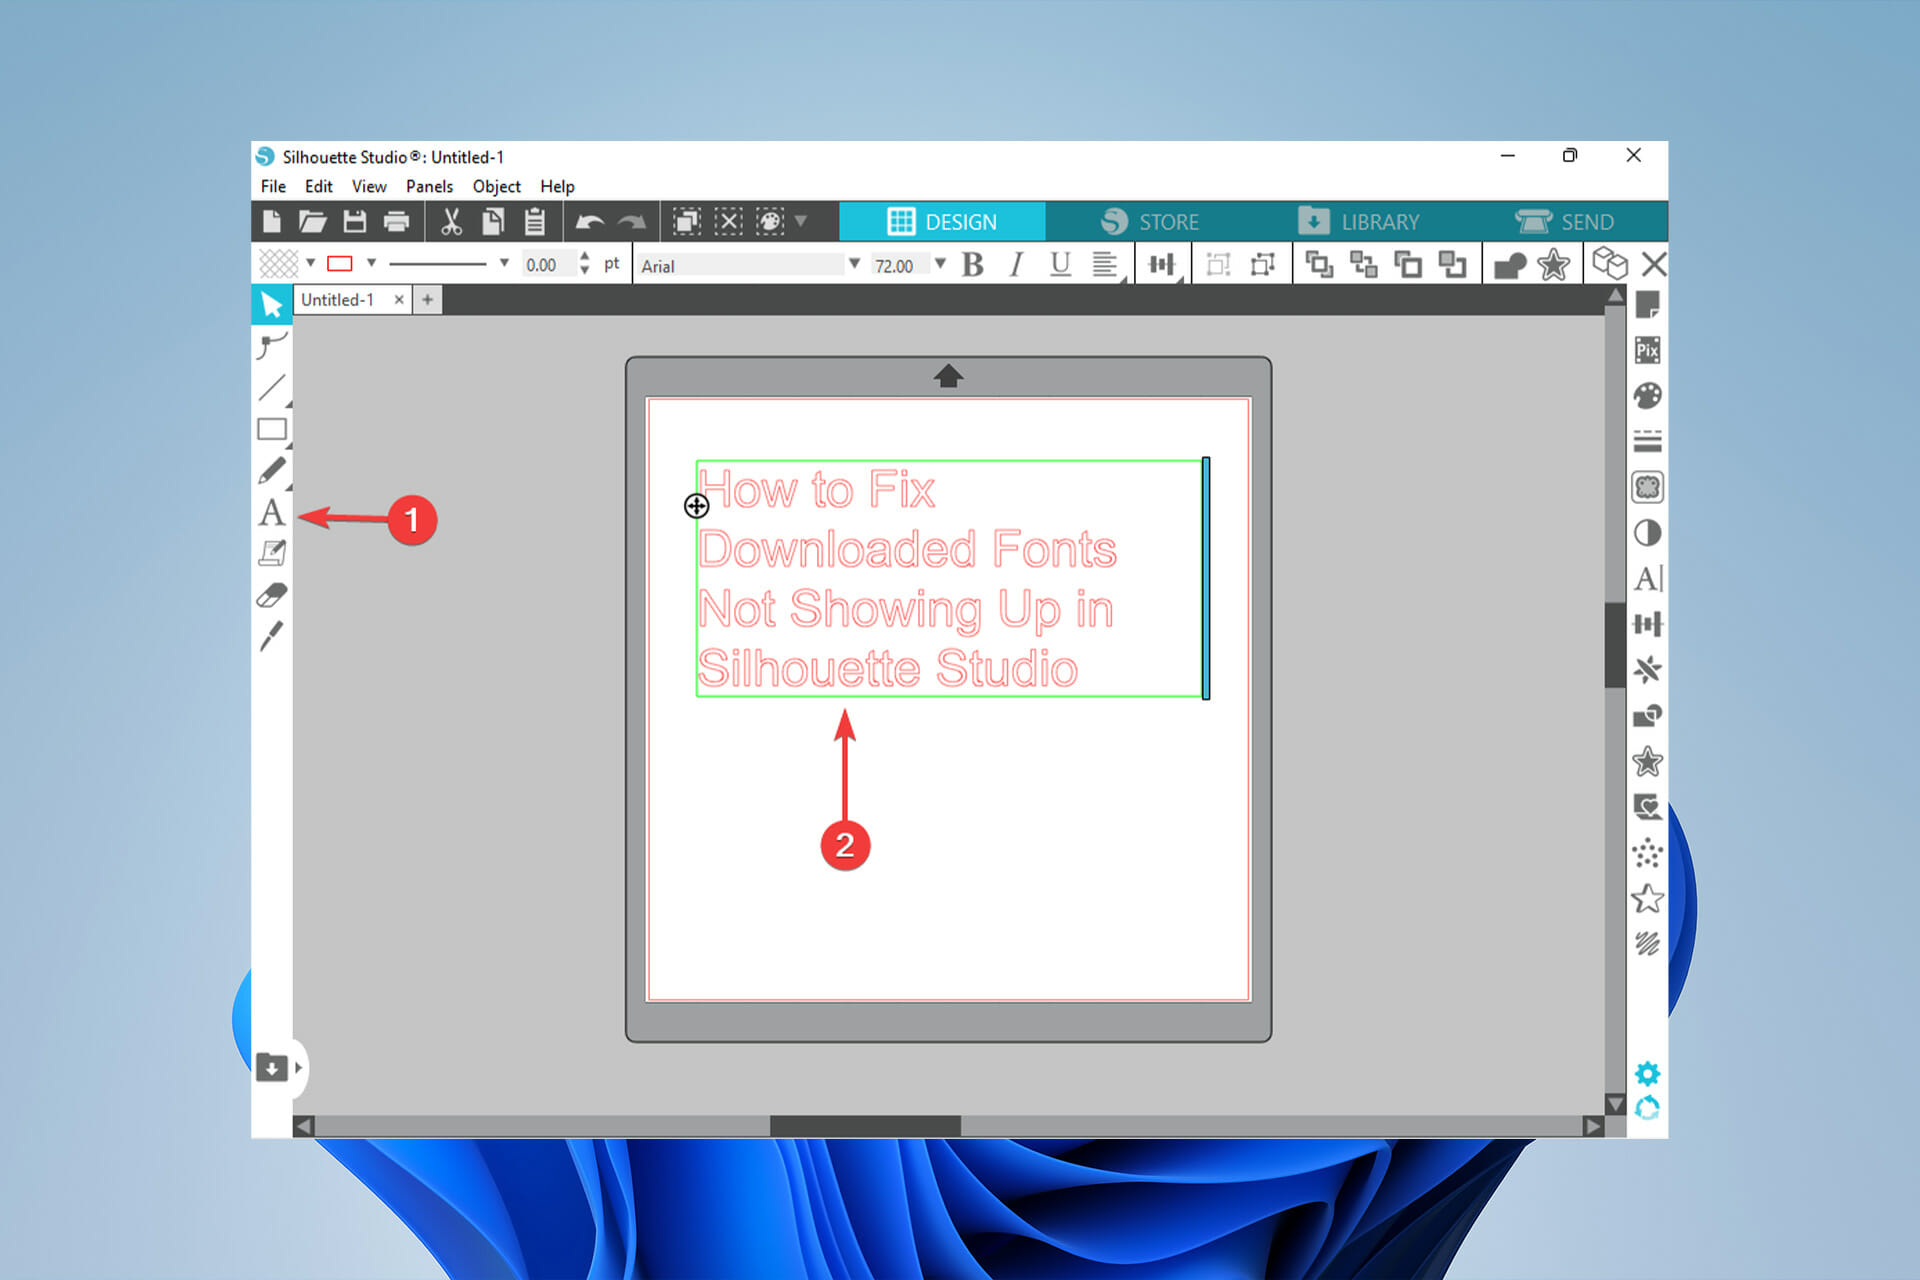1920x1280 pixels.
Task: Toggle italic text formatting
Action: click(x=1016, y=264)
